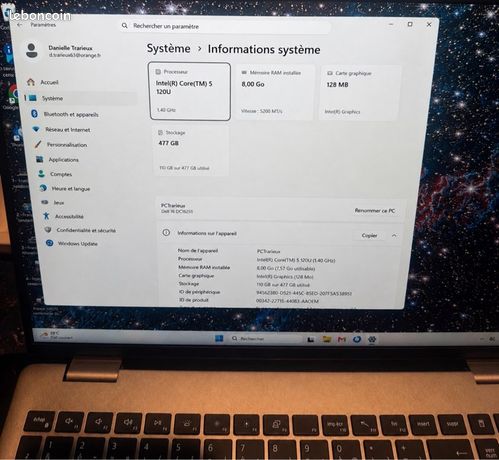Viewport: 499px width, 460px height.
Task: Collapse the Informations sur l'appareil section
Action: pyautogui.click(x=394, y=236)
